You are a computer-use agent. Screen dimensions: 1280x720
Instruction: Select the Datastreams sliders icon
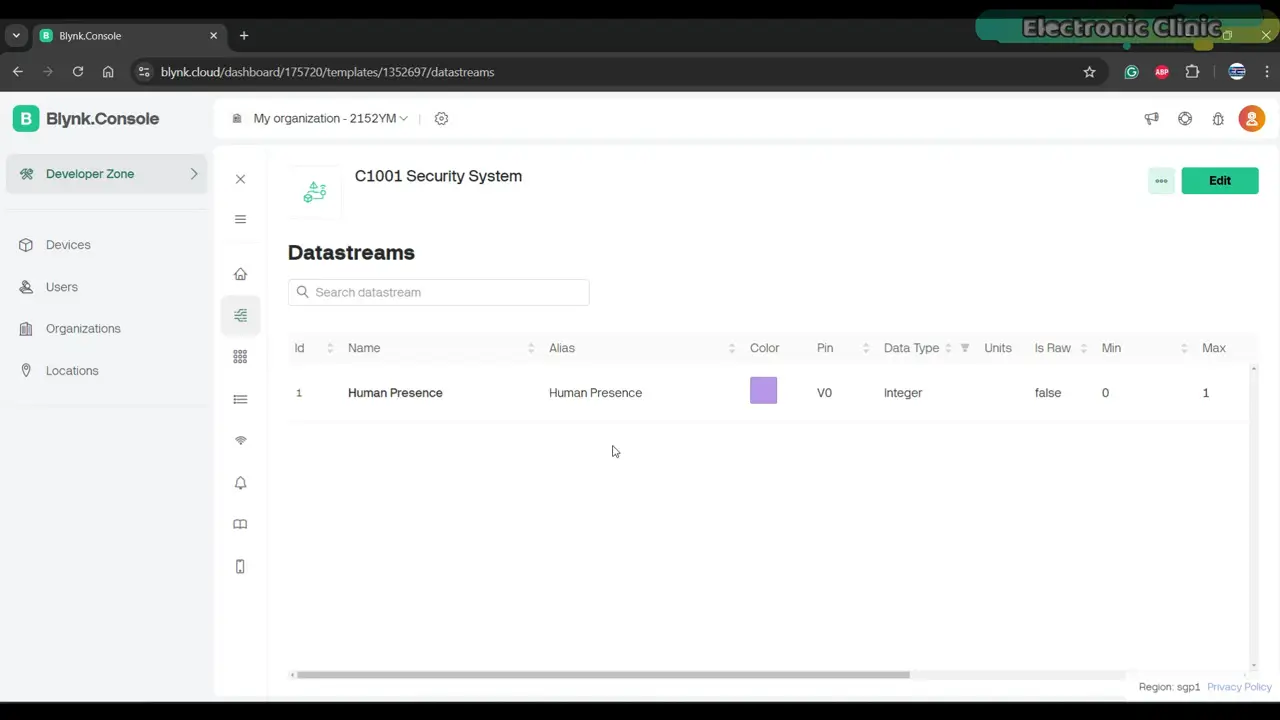click(x=240, y=316)
